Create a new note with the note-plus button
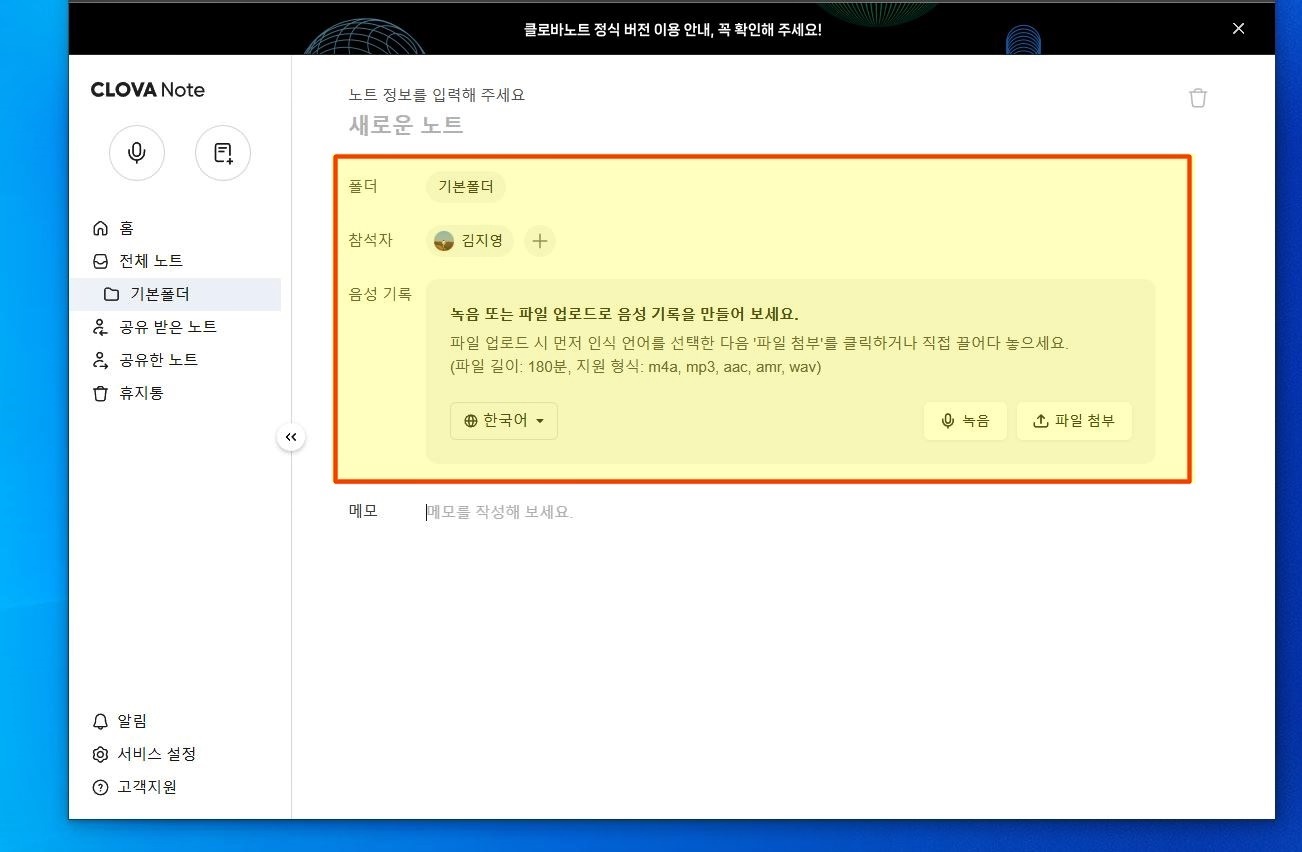 pyautogui.click(x=223, y=153)
